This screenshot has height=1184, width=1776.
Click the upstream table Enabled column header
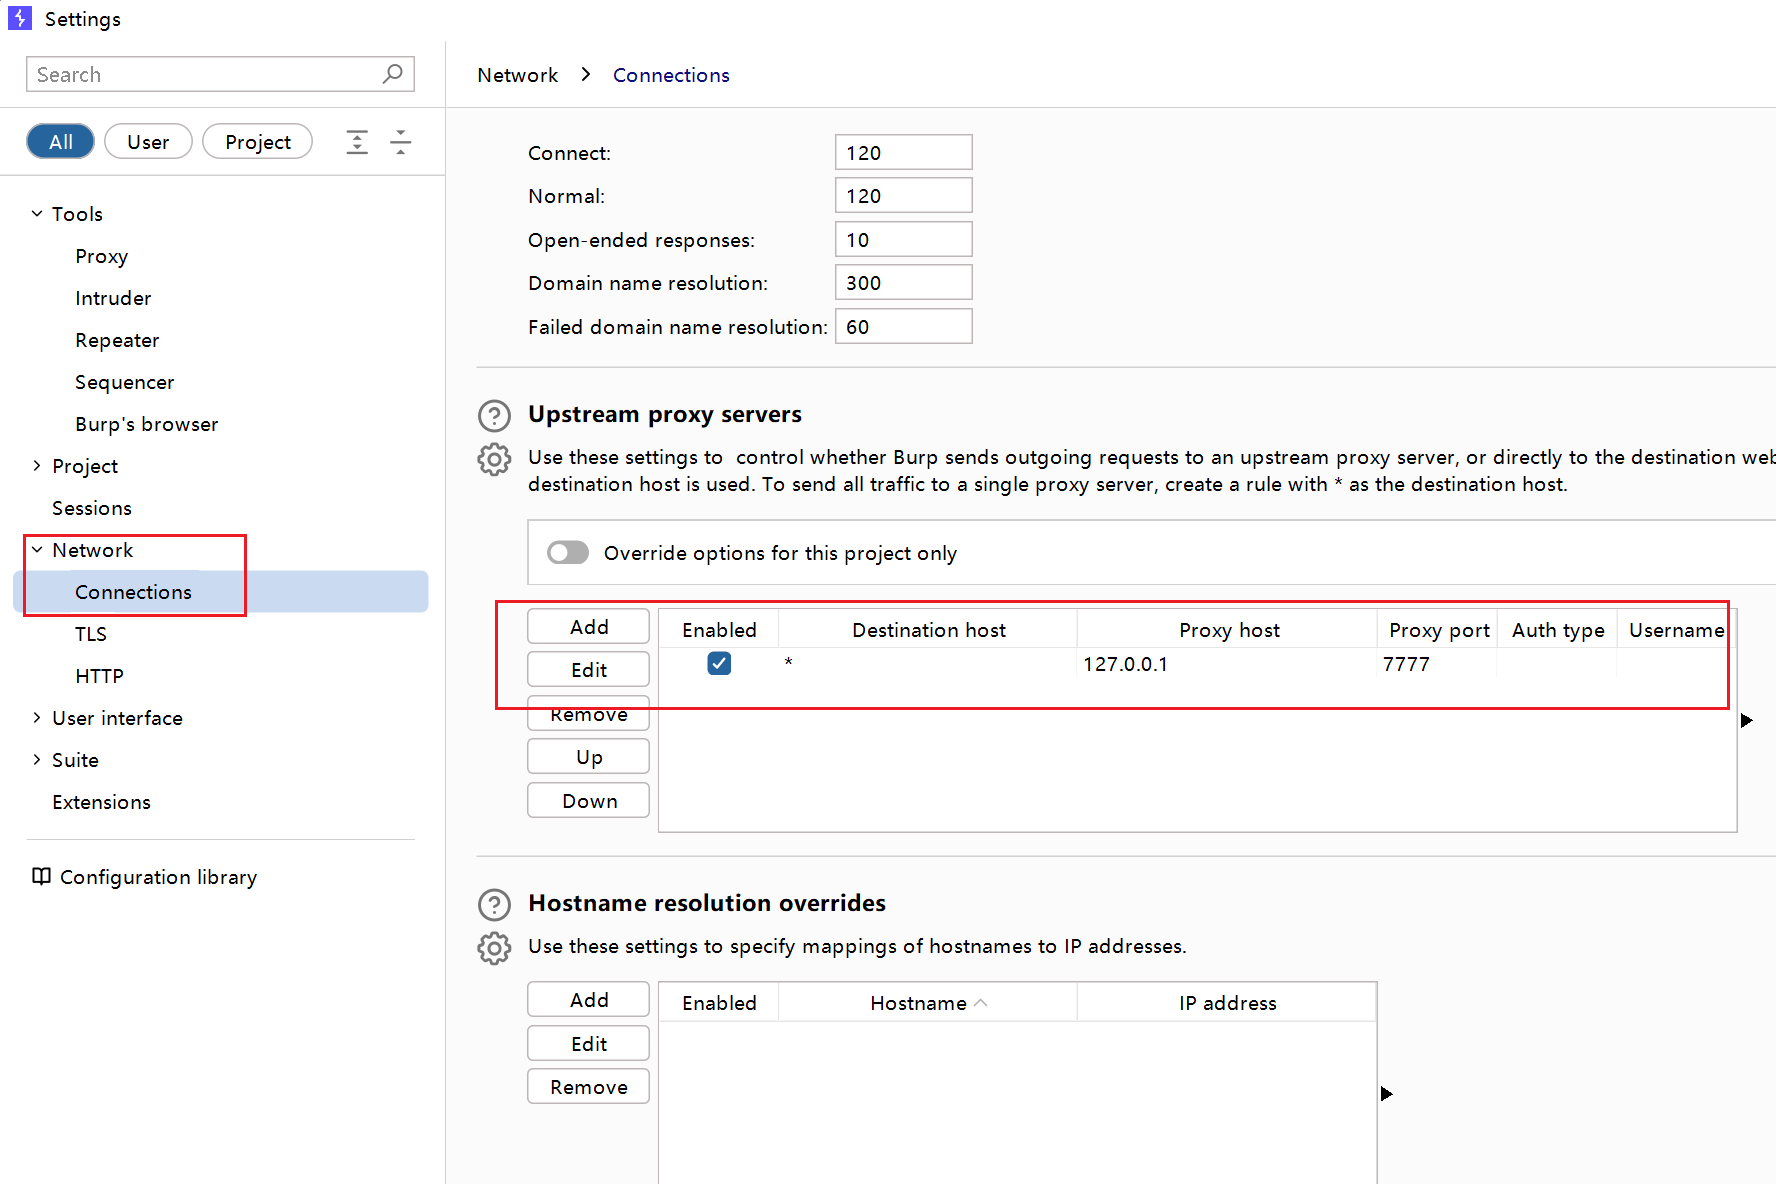click(x=719, y=630)
